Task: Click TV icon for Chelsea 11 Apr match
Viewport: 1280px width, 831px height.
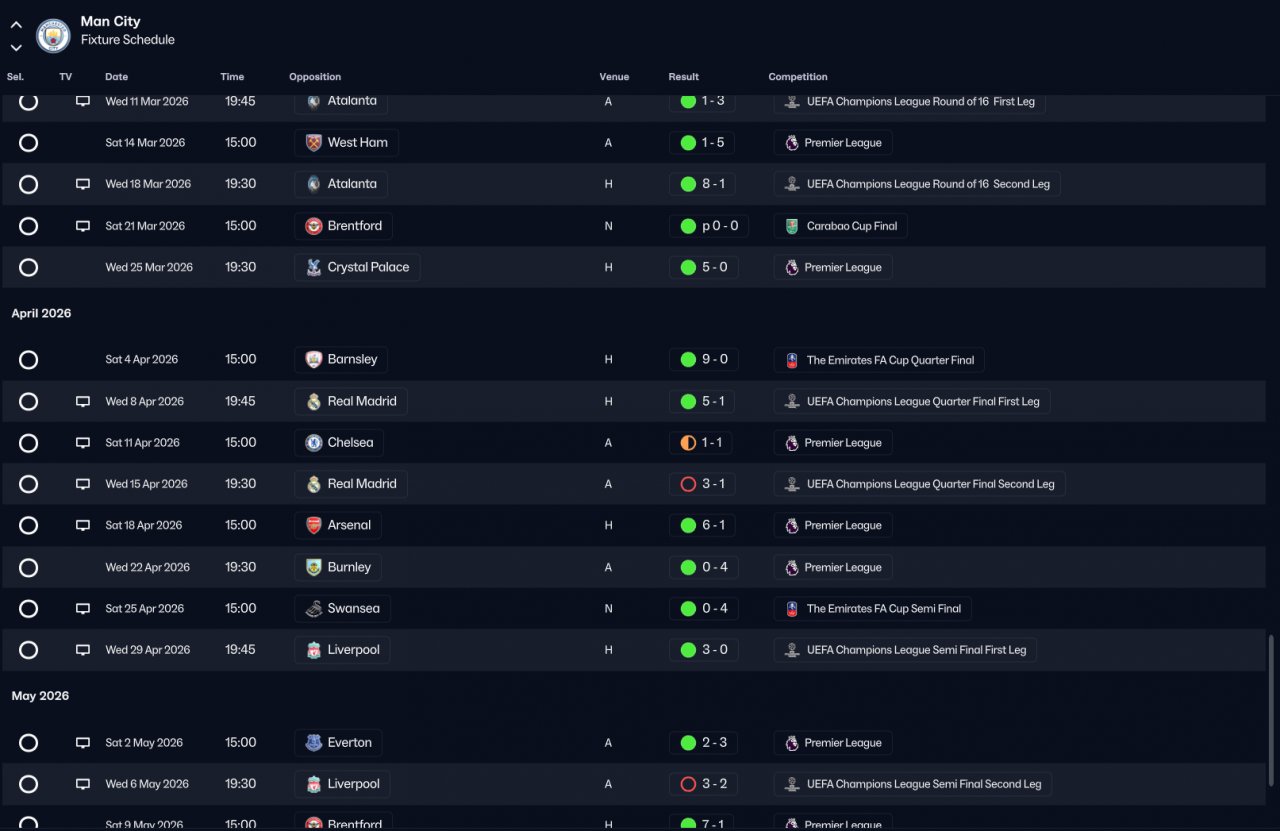Action: tap(83, 443)
